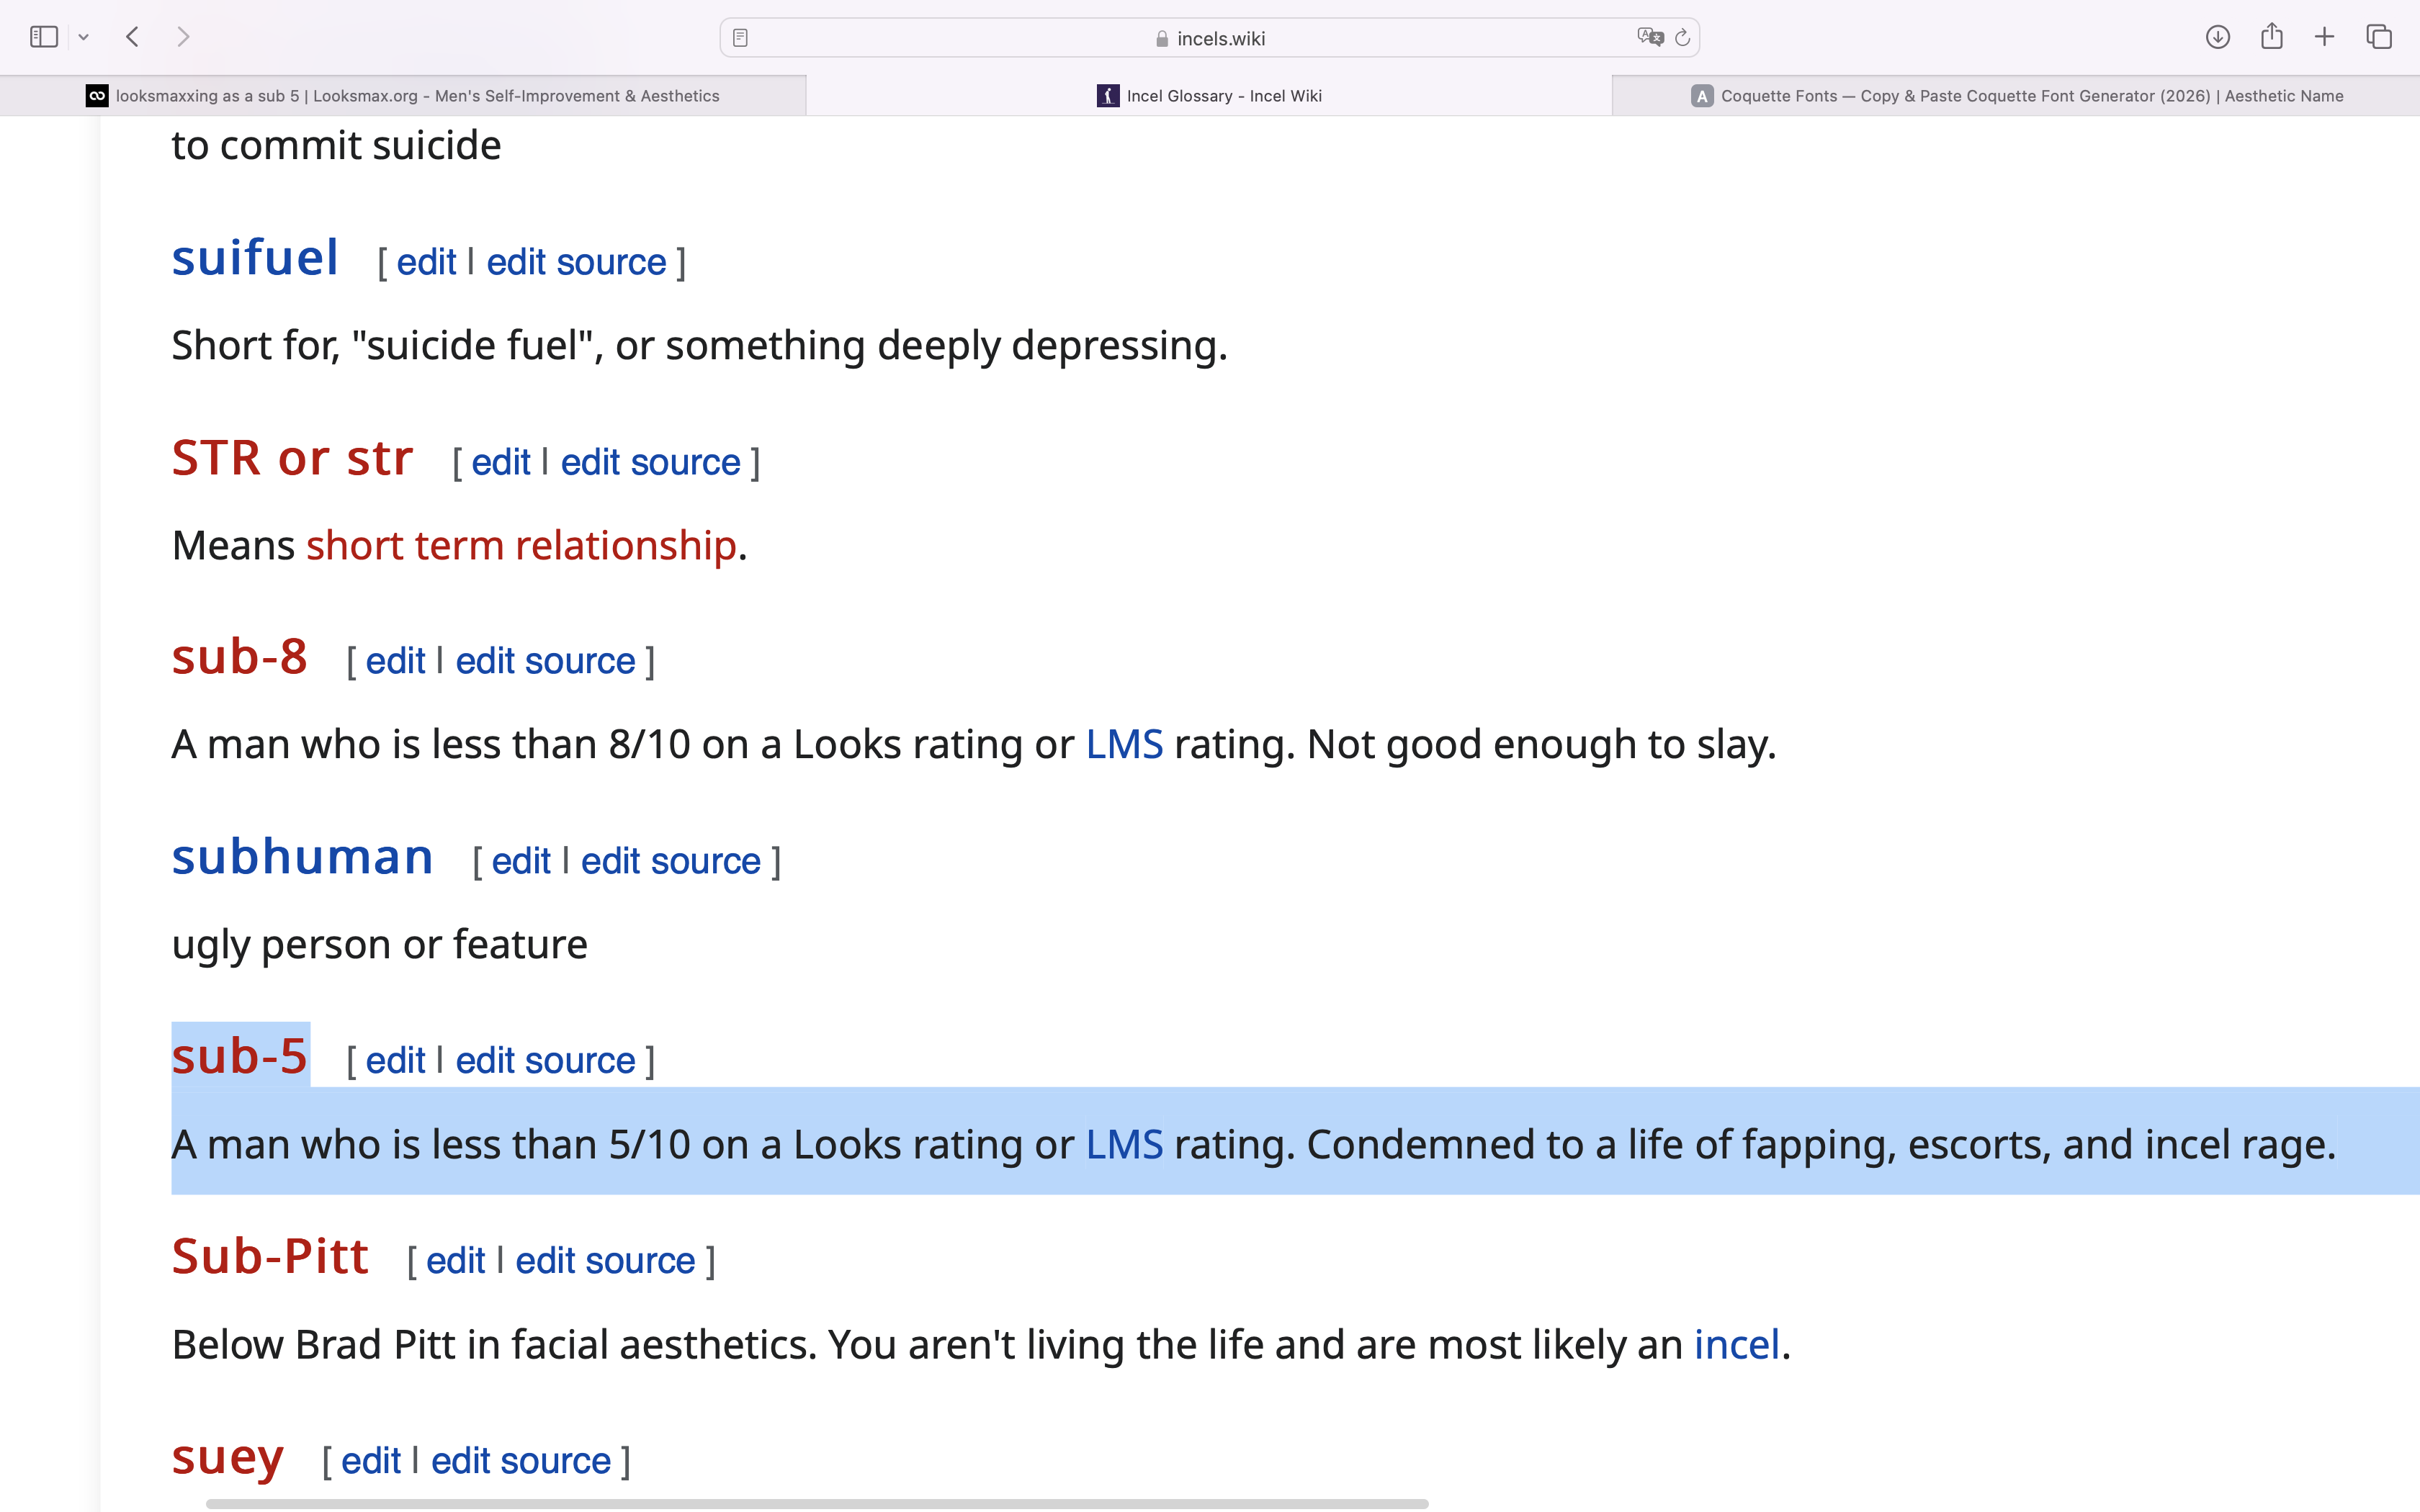Click the horizontal scrollbar at the bottom

[817, 1503]
